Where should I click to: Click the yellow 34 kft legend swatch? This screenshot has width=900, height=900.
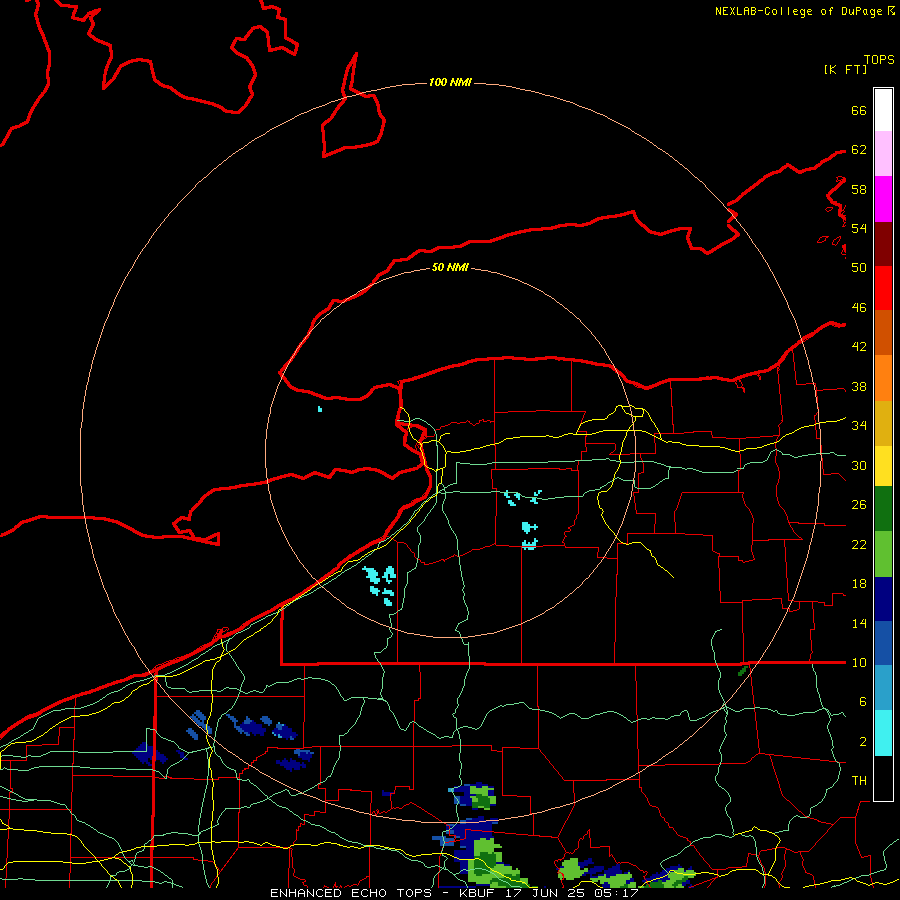click(883, 466)
